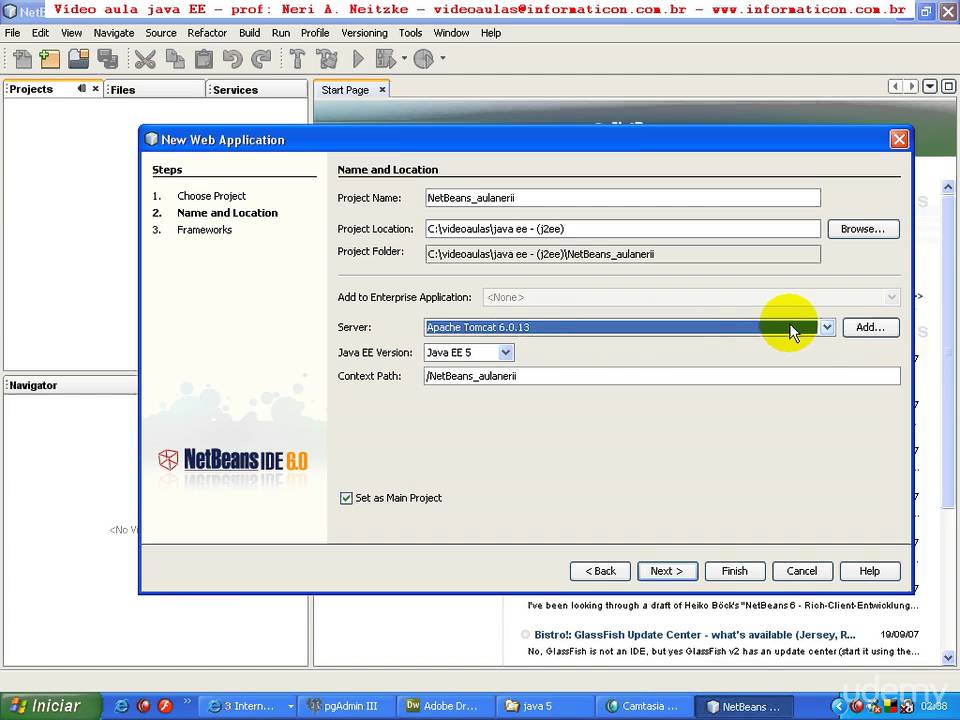Viewport: 960px width, 720px height.
Task: Maximize the editor window icon
Action: click(x=948, y=86)
